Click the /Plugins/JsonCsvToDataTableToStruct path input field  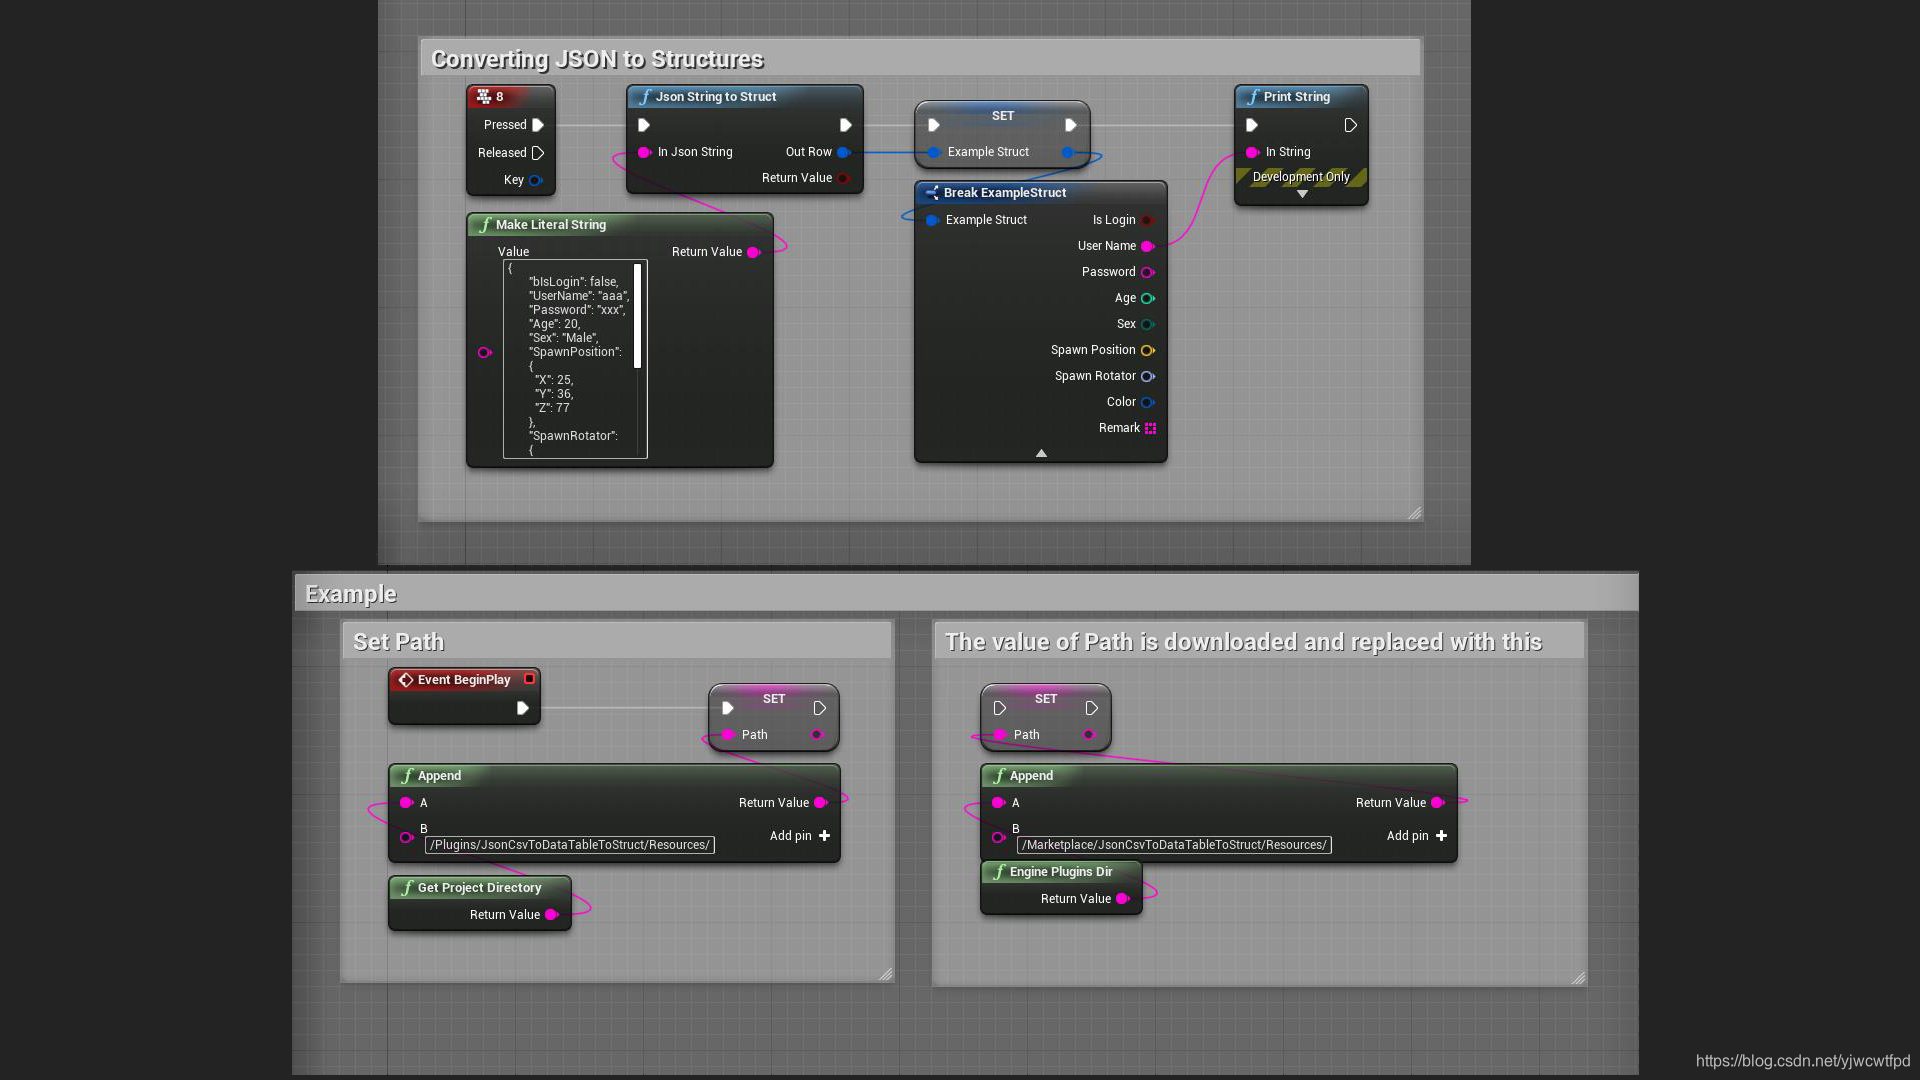tap(569, 845)
